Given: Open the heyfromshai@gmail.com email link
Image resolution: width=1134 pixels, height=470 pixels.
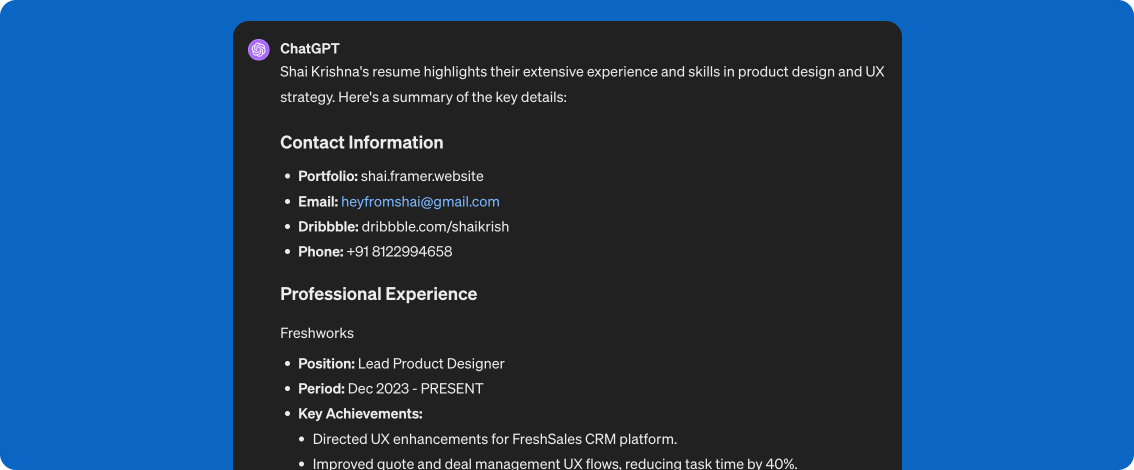Looking at the screenshot, I should (420, 202).
